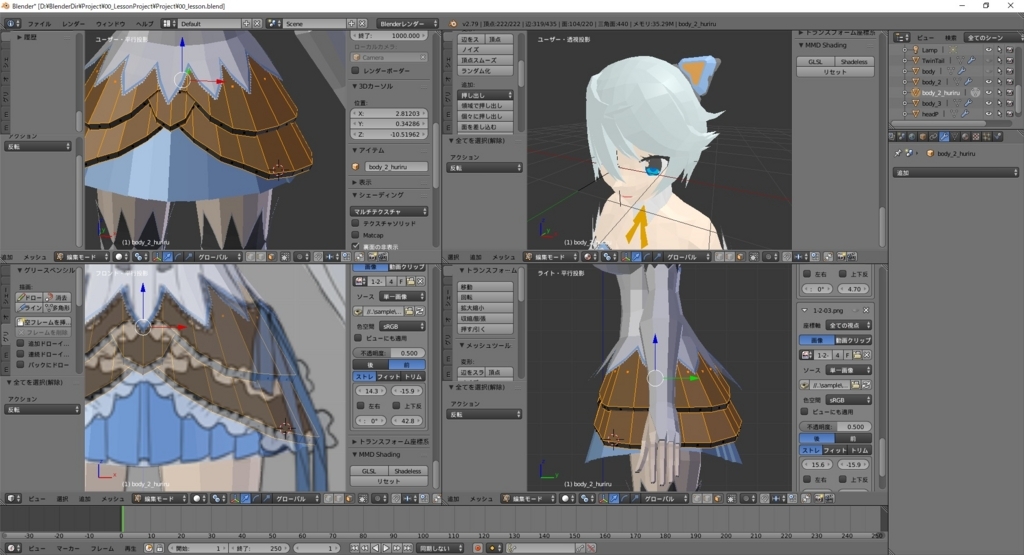Open the Blenderレンダー engine dropdown

click(x=408, y=24)
